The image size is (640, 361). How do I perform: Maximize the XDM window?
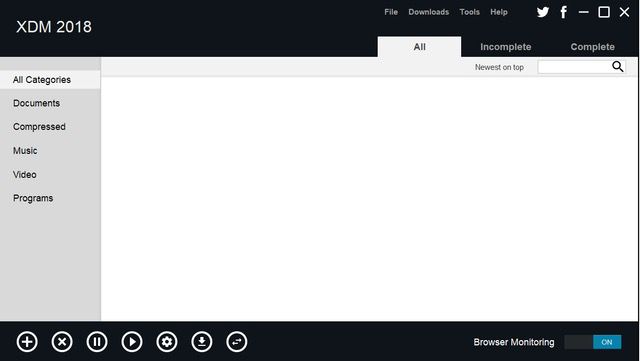[x=604, y=12]
